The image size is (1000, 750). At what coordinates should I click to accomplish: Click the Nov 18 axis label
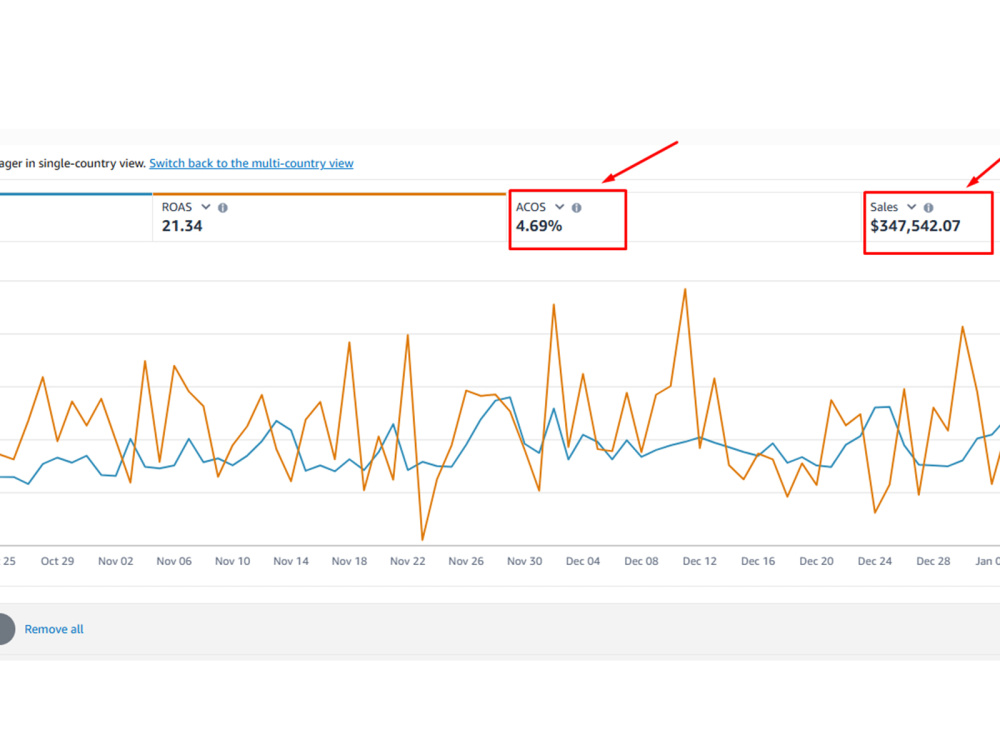click(x=349, y=561)
